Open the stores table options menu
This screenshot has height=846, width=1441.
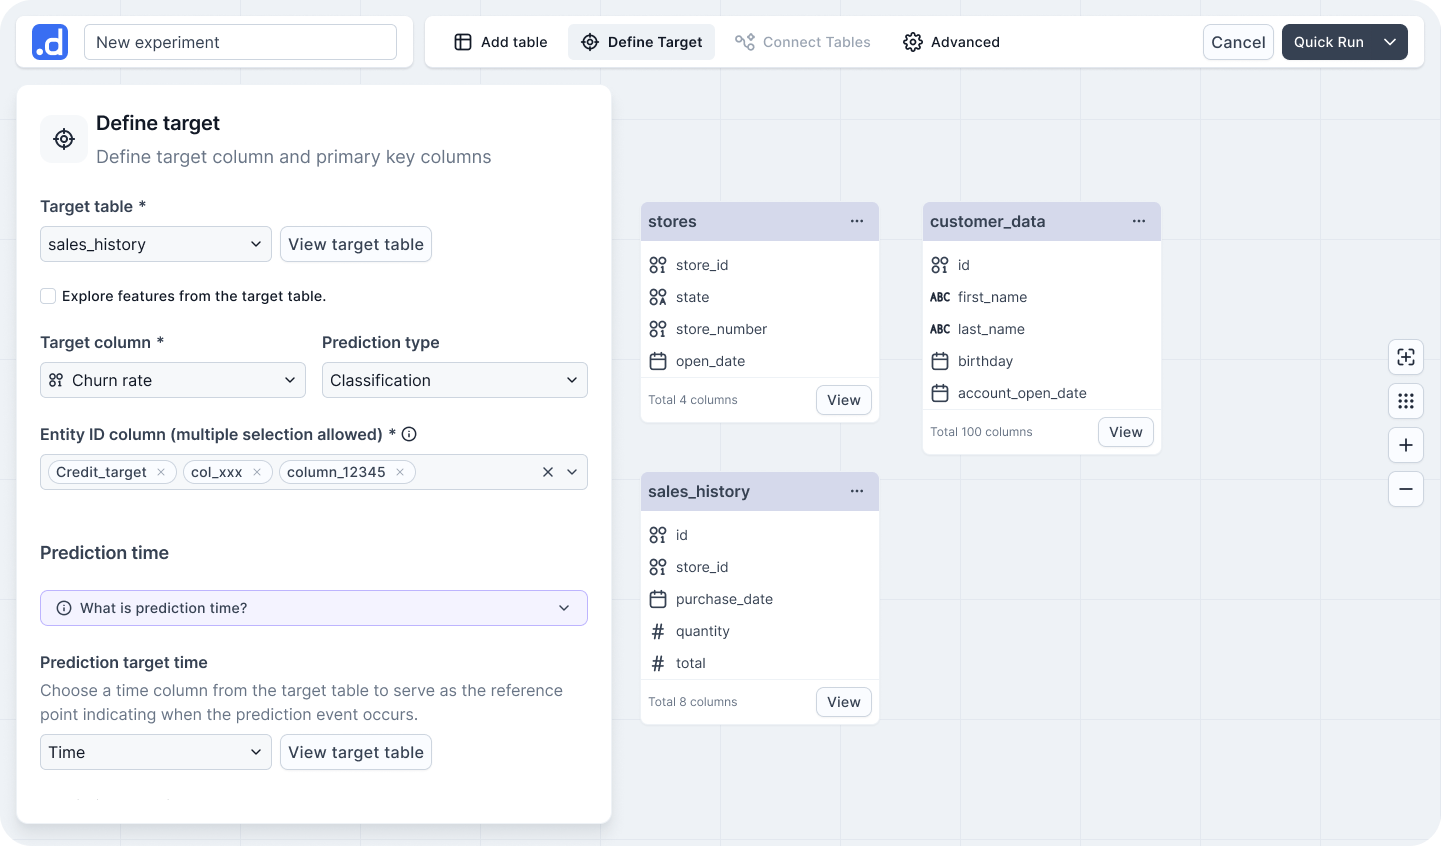[857, 221]
